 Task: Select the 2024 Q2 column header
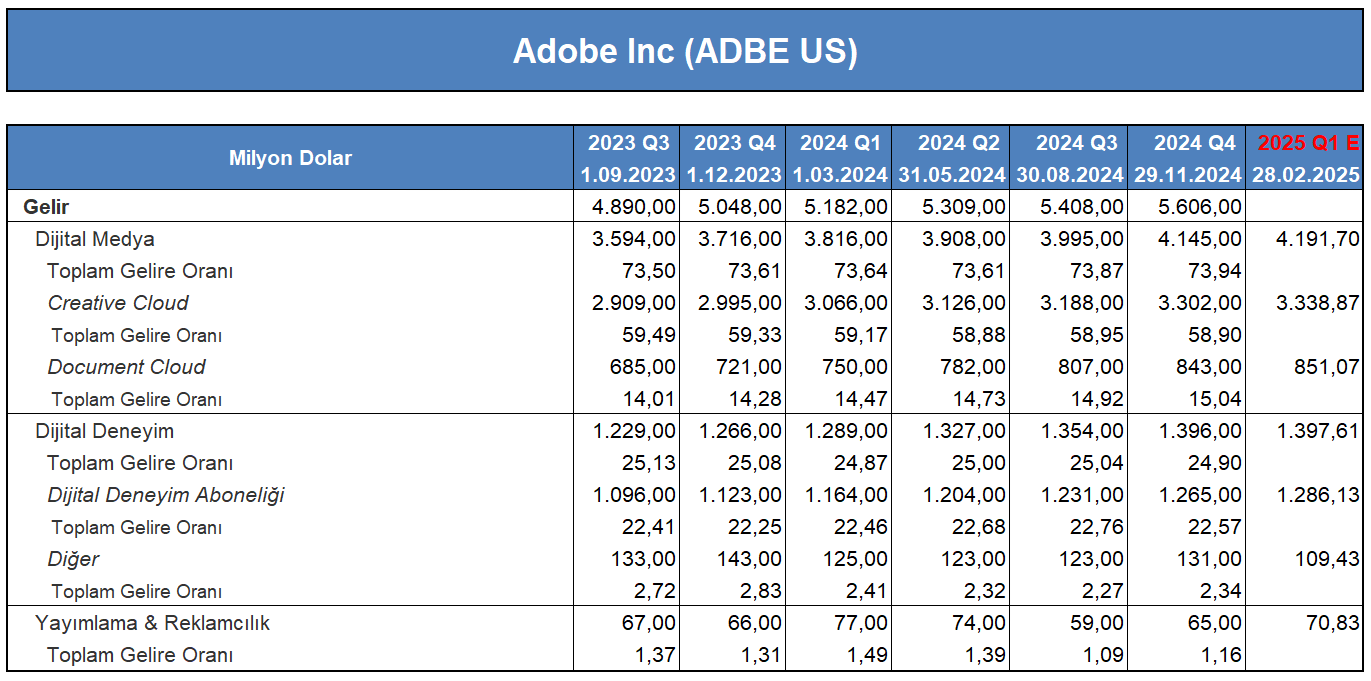point(959,142)
